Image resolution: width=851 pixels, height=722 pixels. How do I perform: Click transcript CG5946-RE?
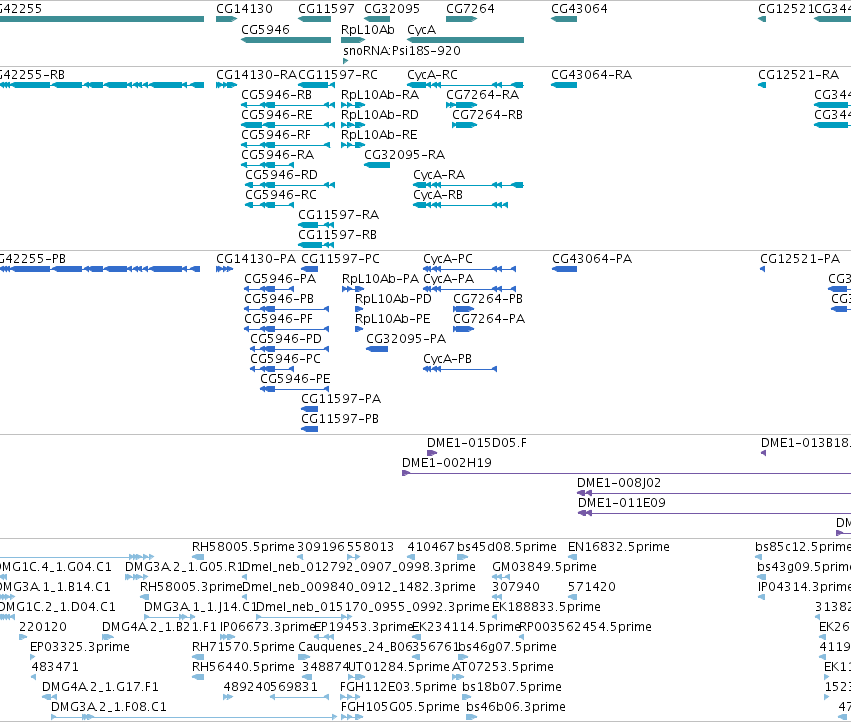click(x=277, y=115)
